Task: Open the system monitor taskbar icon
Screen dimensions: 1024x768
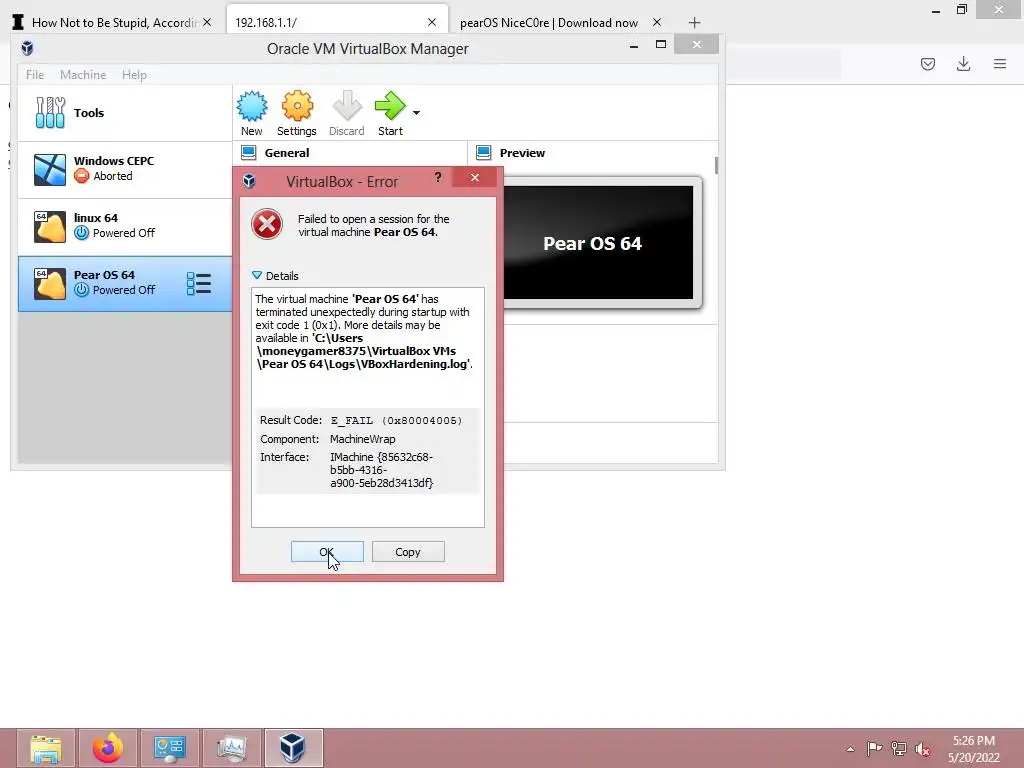Action: tap(232, 748)
